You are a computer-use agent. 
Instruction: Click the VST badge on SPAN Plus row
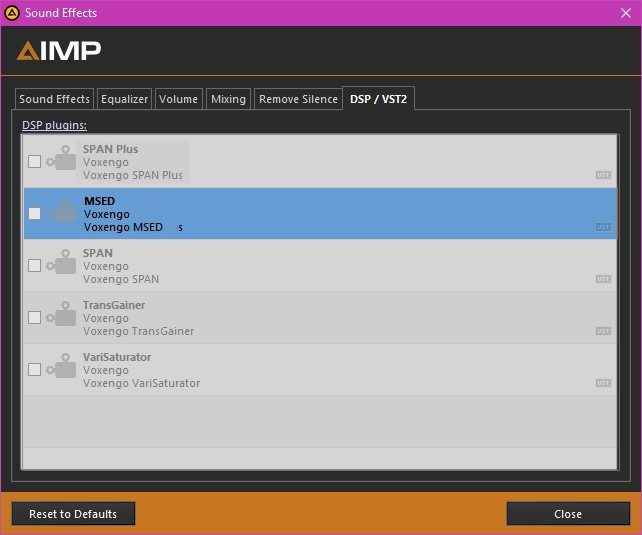pos(603,175)
